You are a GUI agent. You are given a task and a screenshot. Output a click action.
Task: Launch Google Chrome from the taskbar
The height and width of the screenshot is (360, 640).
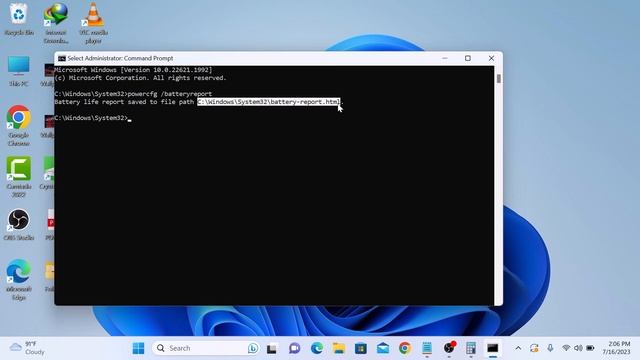(405, 348)
